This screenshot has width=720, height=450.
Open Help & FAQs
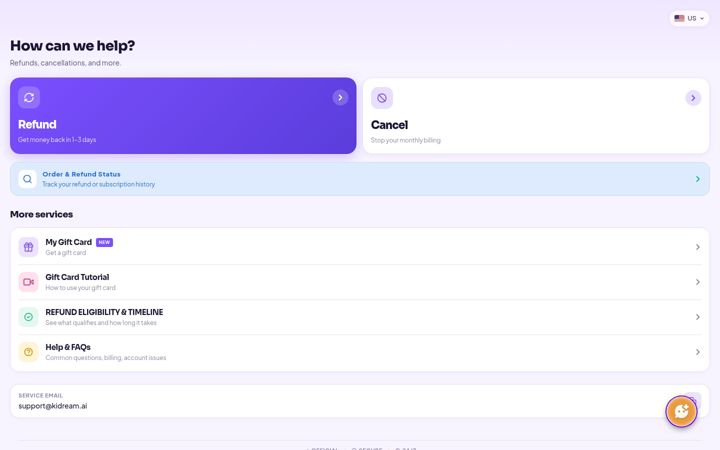click(360, 352)
